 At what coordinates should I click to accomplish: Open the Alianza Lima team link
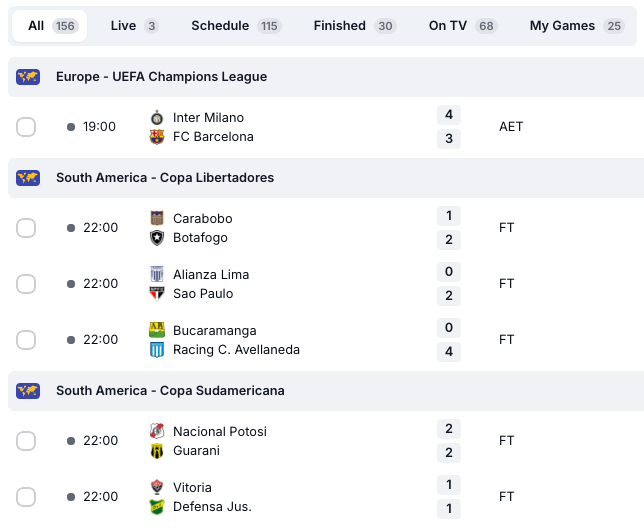pos(211,275)
